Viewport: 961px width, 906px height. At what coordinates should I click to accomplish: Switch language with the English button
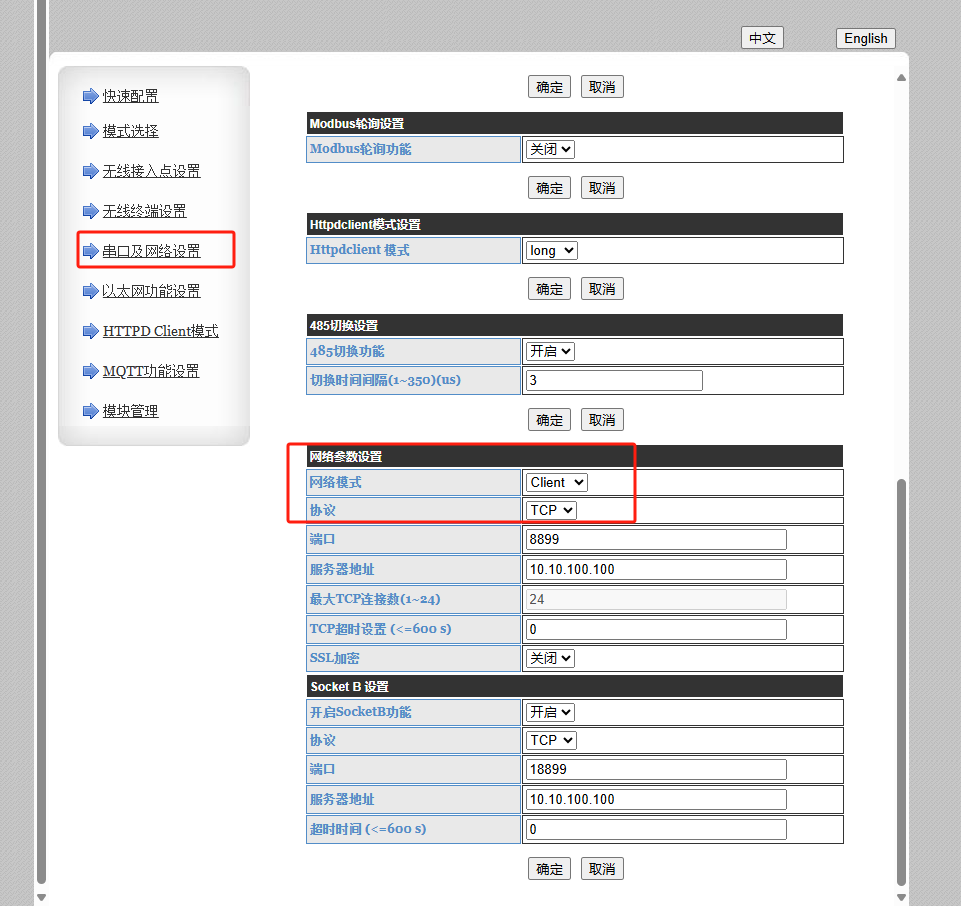[865, 38]
